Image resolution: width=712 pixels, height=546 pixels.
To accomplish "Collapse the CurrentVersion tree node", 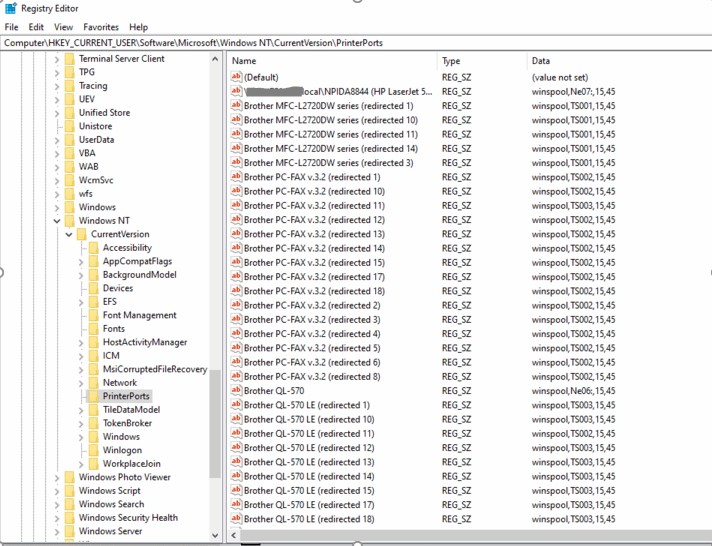I will 69,234.
